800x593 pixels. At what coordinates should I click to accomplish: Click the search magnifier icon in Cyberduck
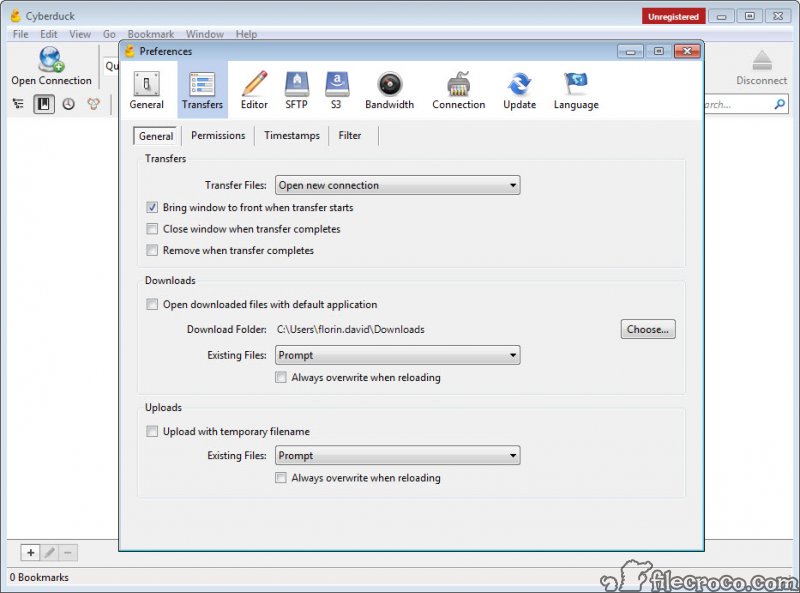coord(780,104)
